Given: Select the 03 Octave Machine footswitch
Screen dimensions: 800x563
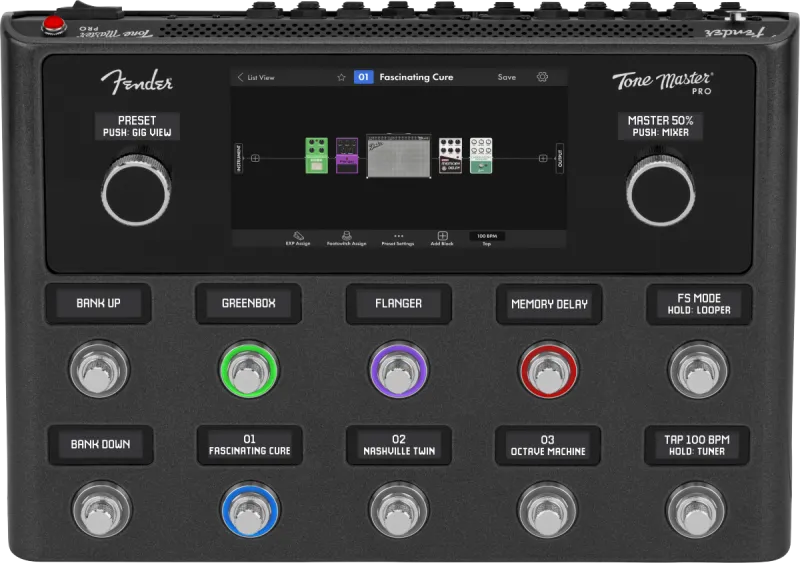Looking at the screenshot, I should [x=547, y=510].
